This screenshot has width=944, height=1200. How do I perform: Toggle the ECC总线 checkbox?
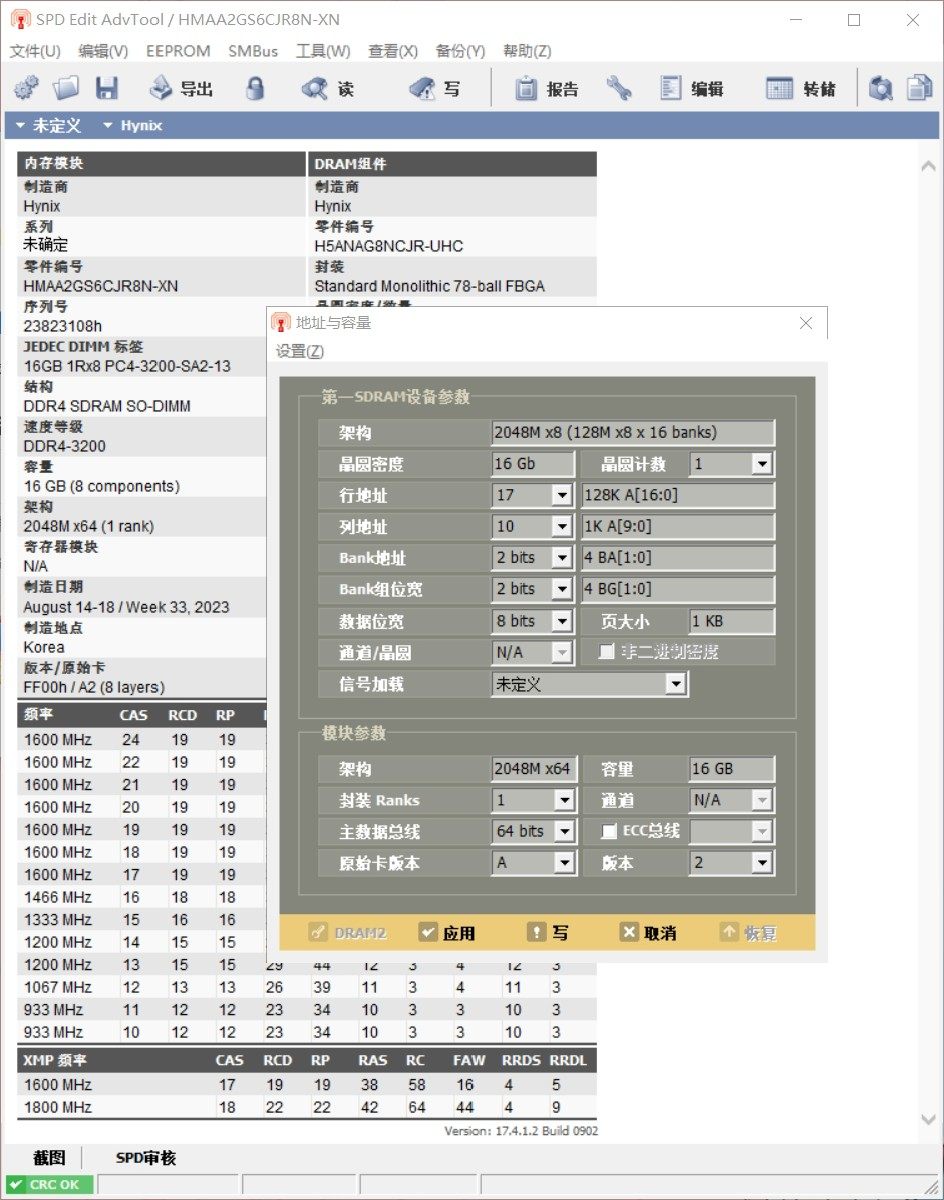coord(608,831)
